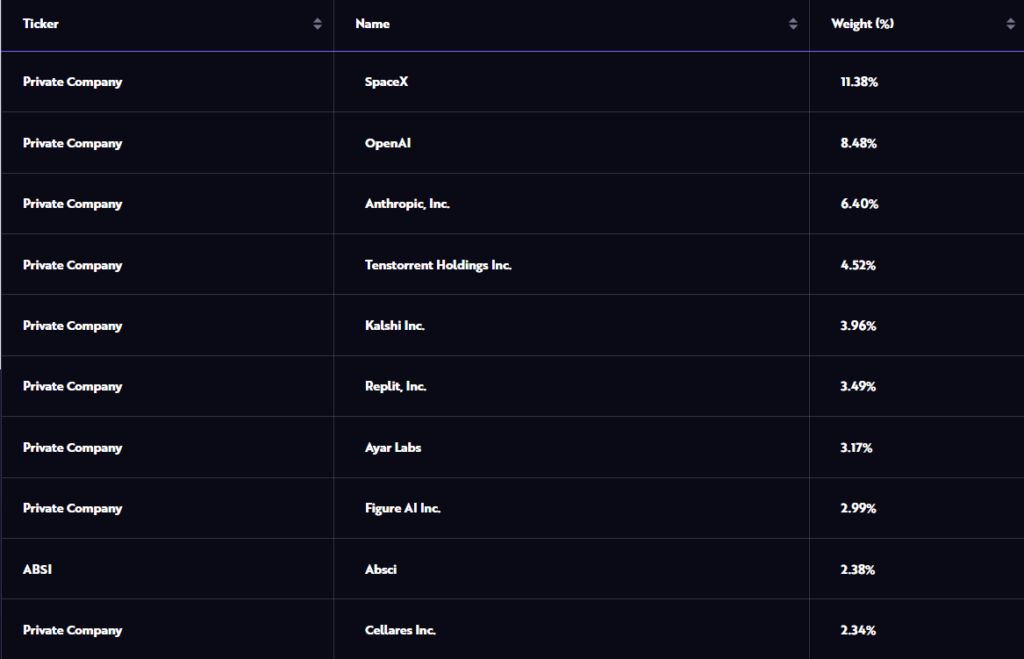This screenshot has height=659, width=1024.
Task: Toggle sorting on Weight (%) column arrows
Action: [1010, 24]
